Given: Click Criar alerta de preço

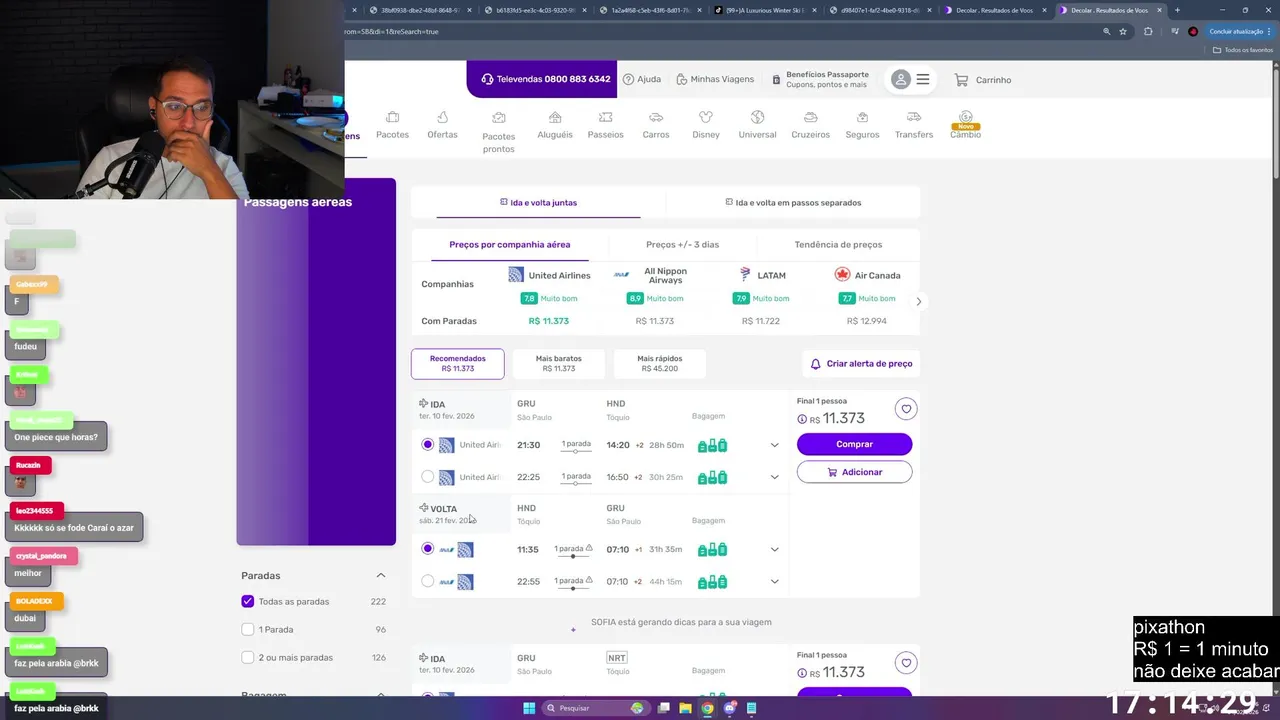Looking at the screenshot, I should tap(861, 364).
